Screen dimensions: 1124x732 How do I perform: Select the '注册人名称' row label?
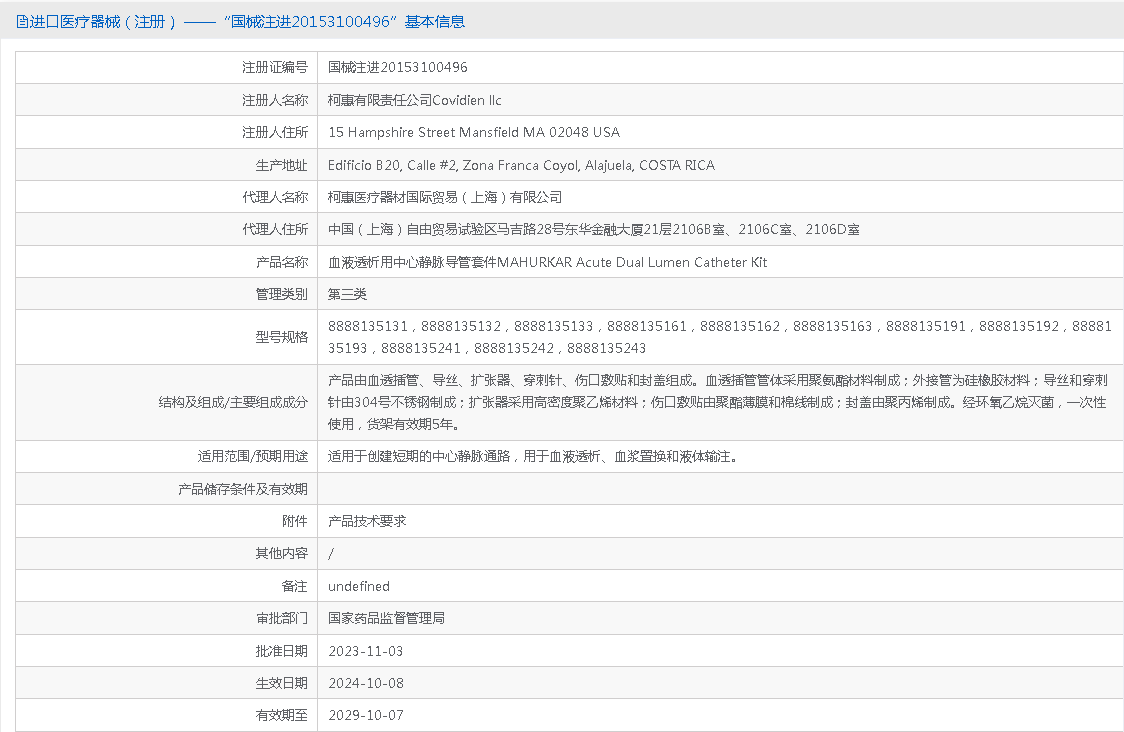coord(275,100)
